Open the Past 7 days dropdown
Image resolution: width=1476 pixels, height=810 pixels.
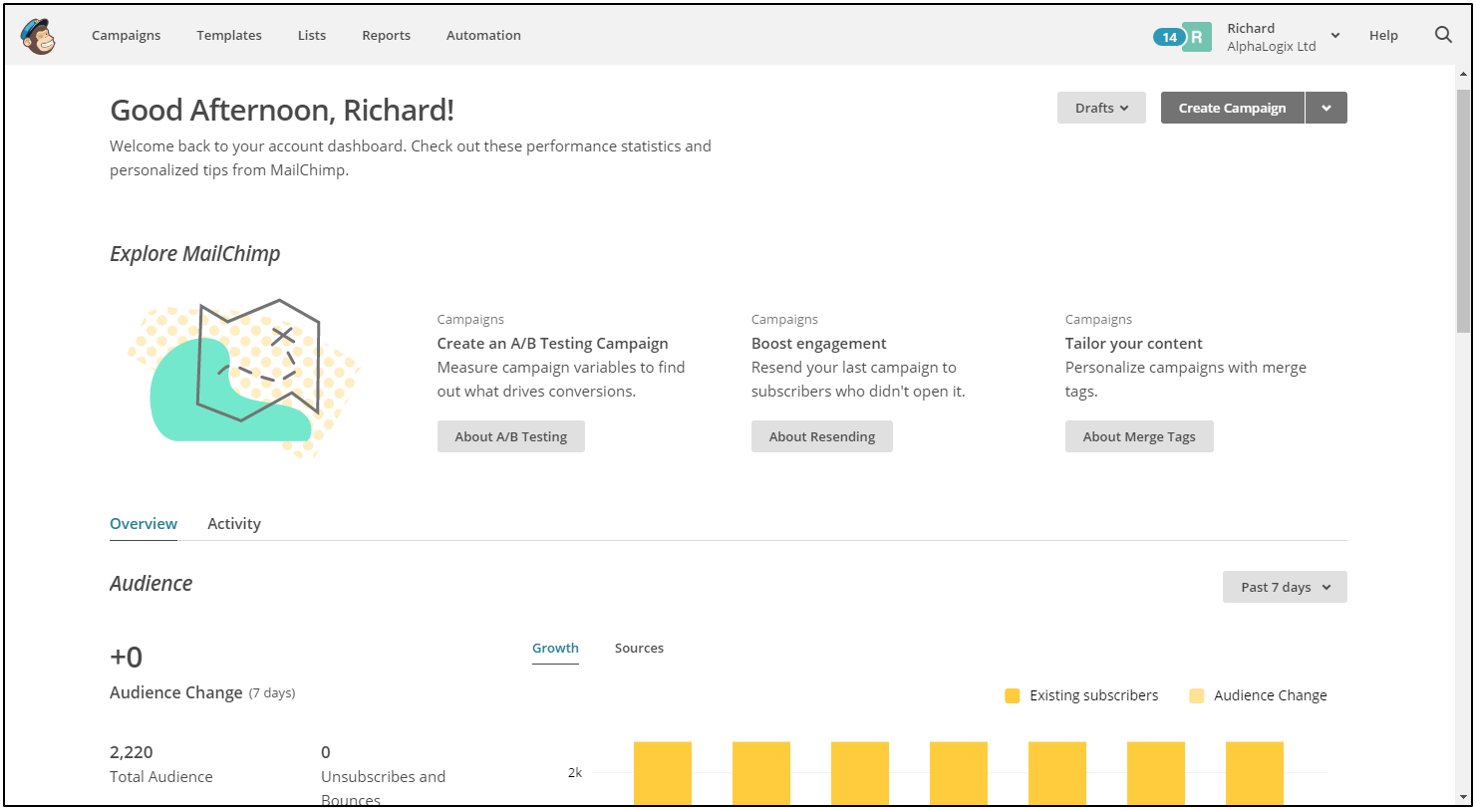coord(1285,587)
